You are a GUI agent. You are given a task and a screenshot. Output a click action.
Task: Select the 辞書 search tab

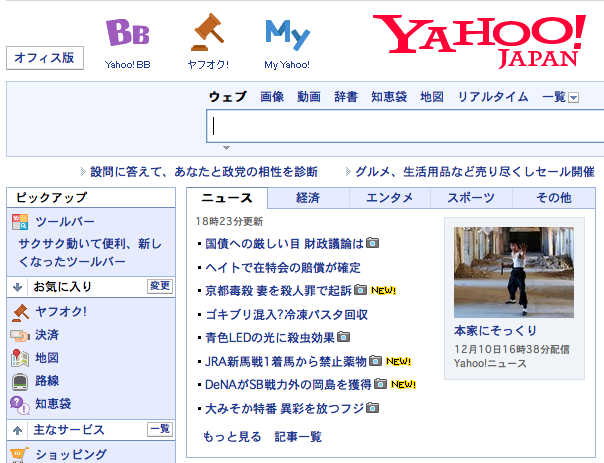point(346,97)
